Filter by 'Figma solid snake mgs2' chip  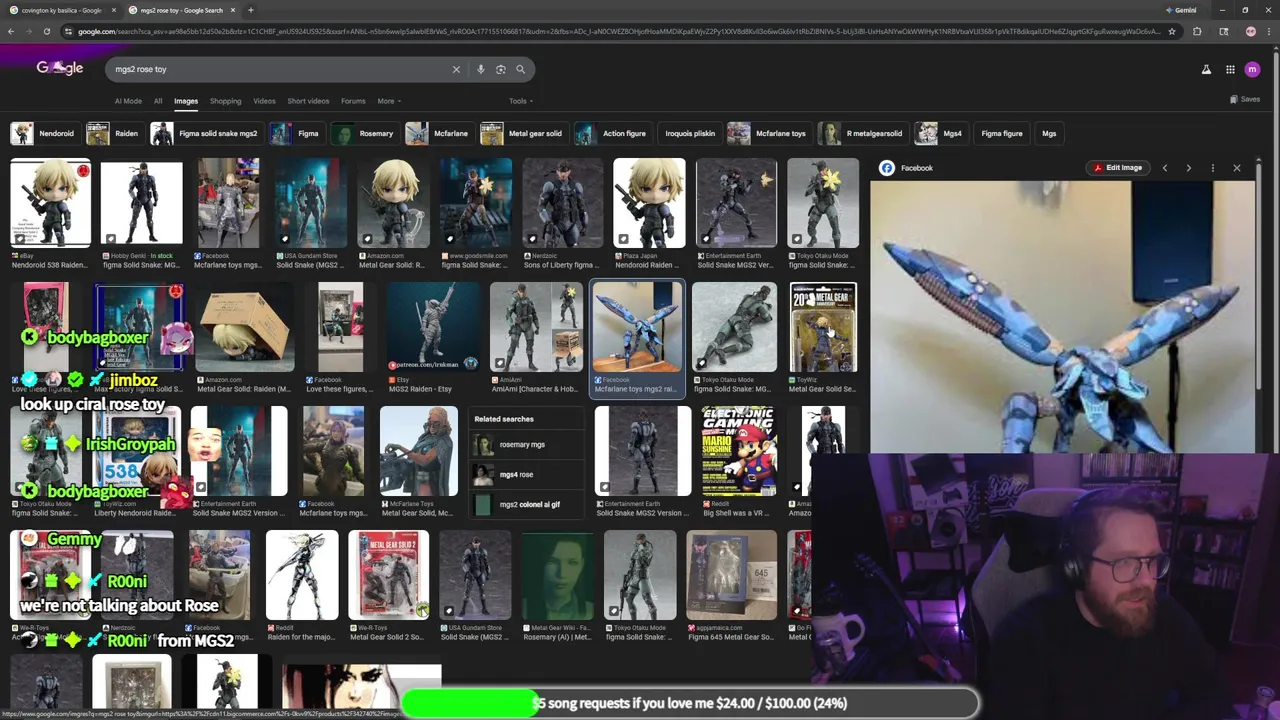click(205, 133)
